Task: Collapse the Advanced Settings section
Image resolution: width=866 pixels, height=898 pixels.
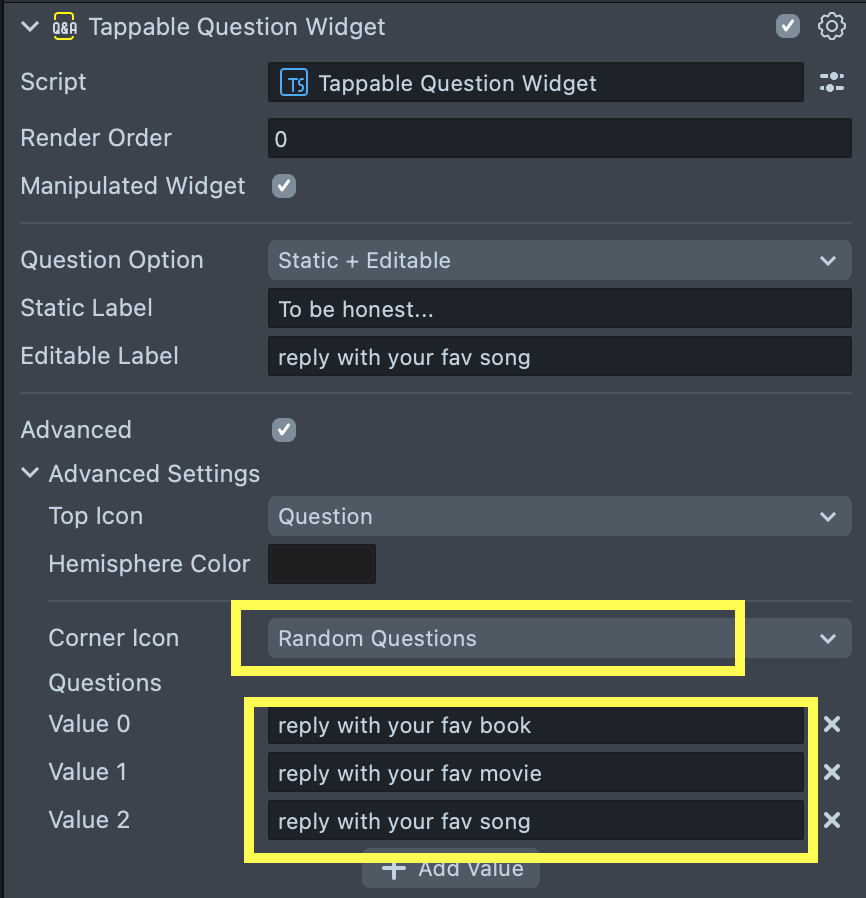Action: click(31, 474)
